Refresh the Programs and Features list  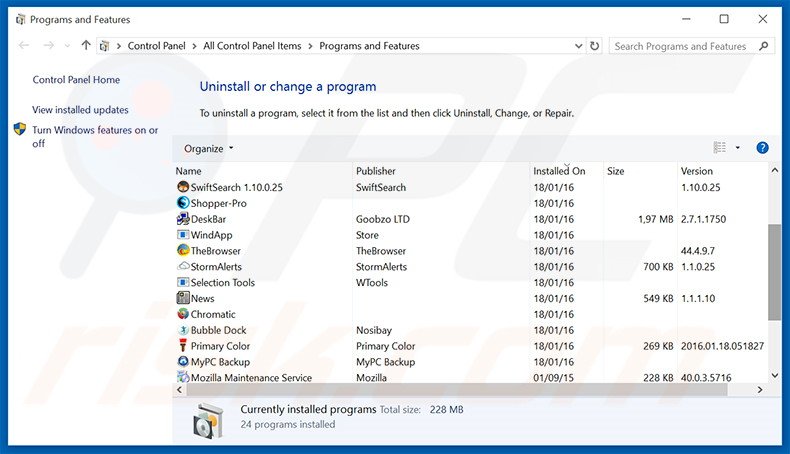[595, 46]
